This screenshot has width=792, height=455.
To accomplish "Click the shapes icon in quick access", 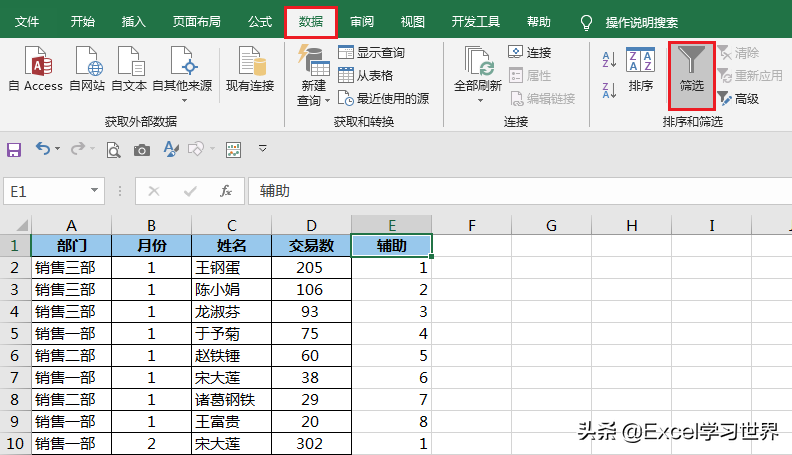I will coord(195,149).
